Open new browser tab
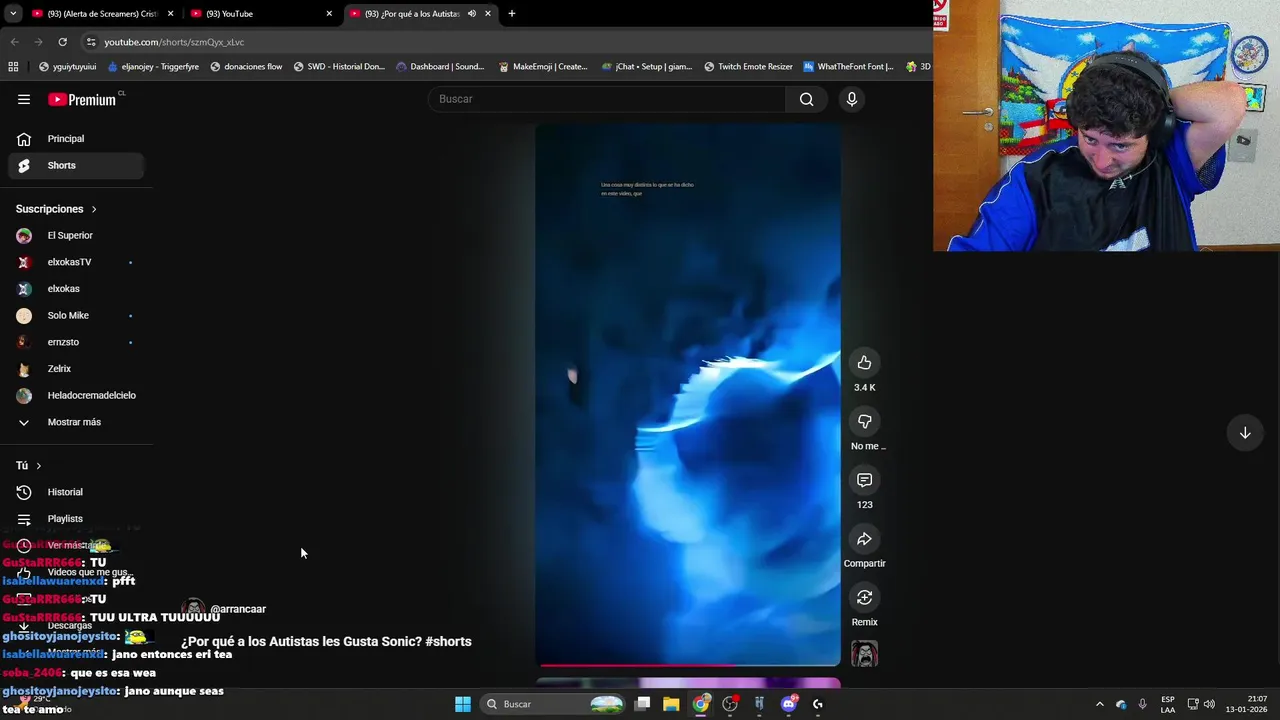1280x720 pixels. coord(512,14)
